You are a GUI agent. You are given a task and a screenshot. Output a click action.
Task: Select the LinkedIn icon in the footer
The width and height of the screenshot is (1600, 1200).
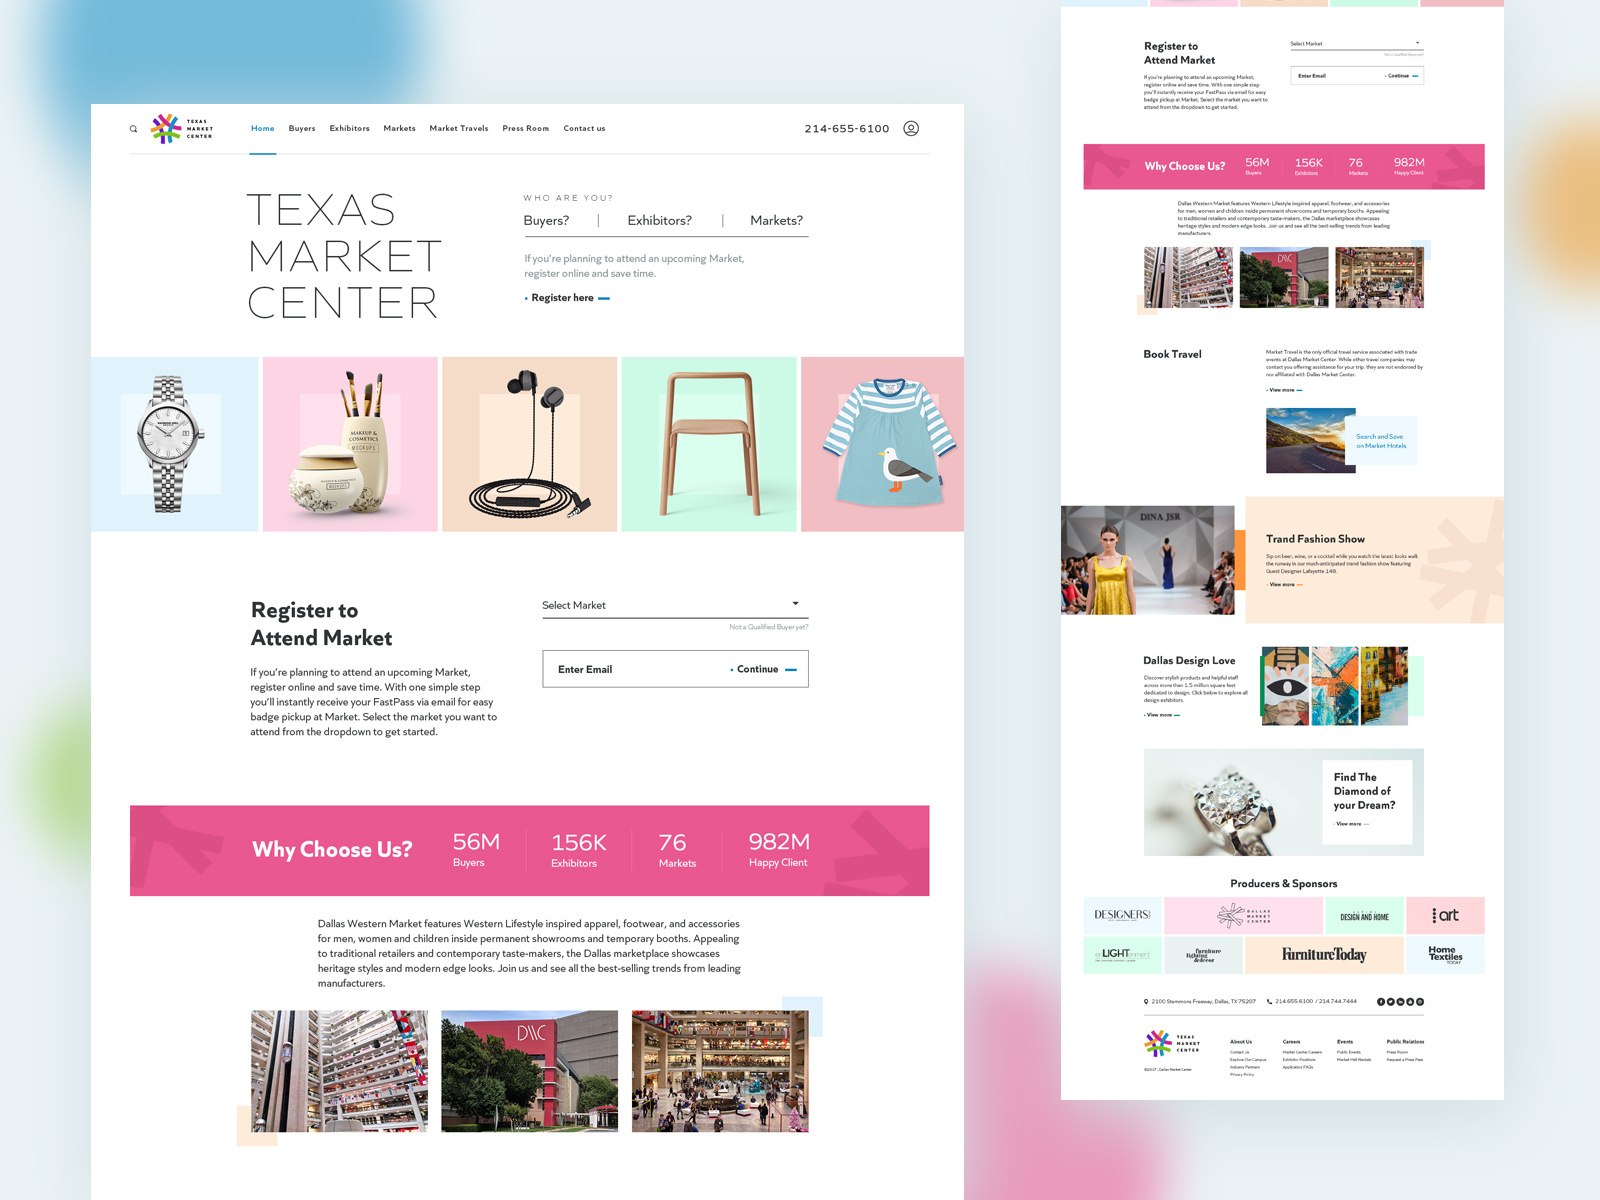coord(1400,1001)
